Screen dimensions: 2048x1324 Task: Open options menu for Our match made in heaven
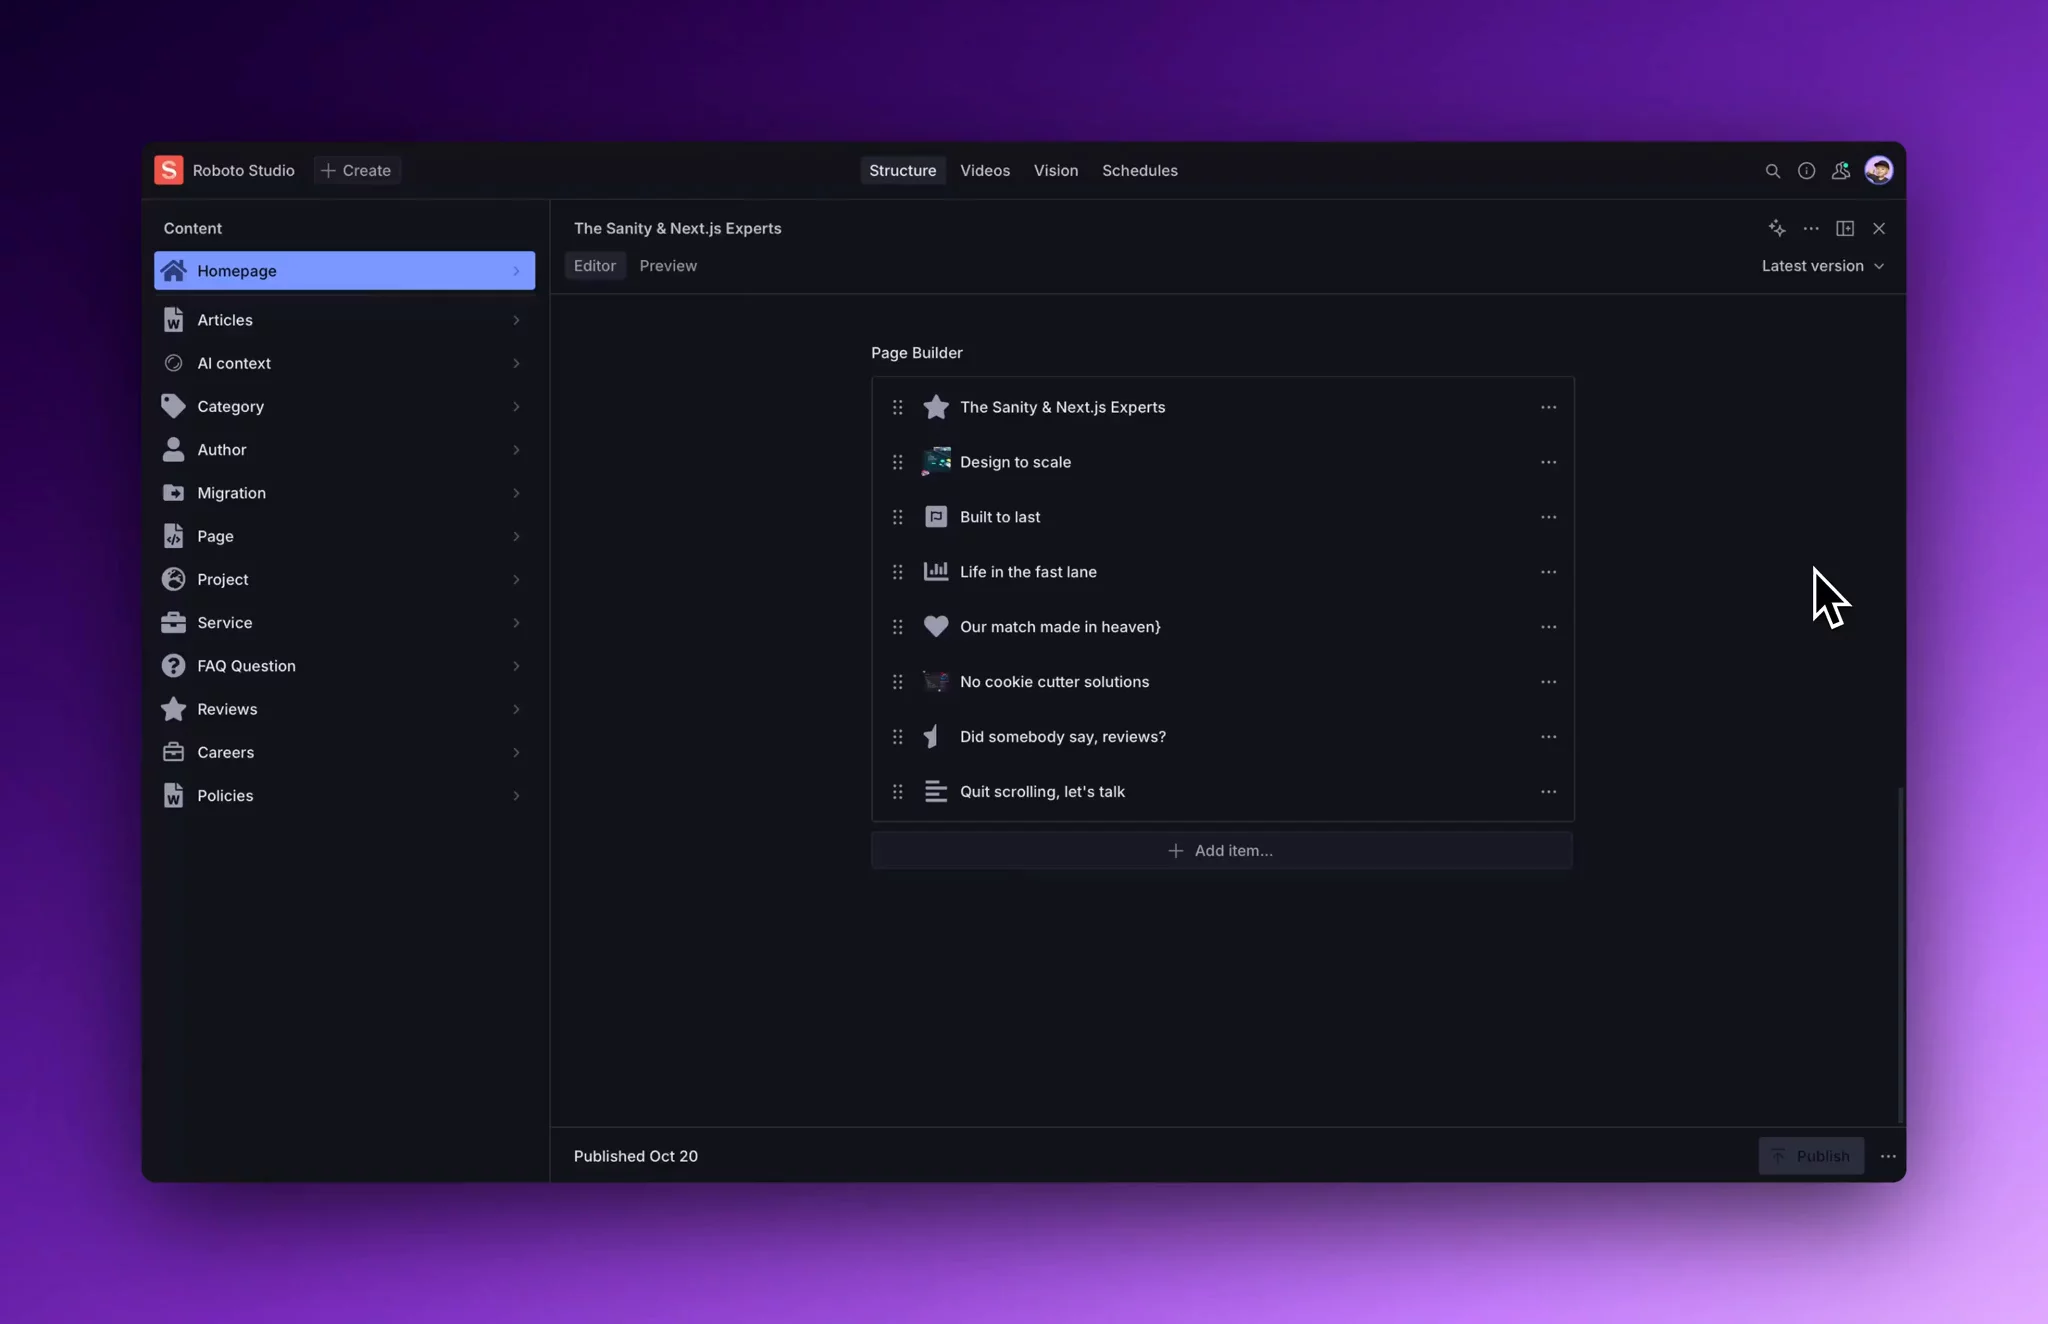1548,627
